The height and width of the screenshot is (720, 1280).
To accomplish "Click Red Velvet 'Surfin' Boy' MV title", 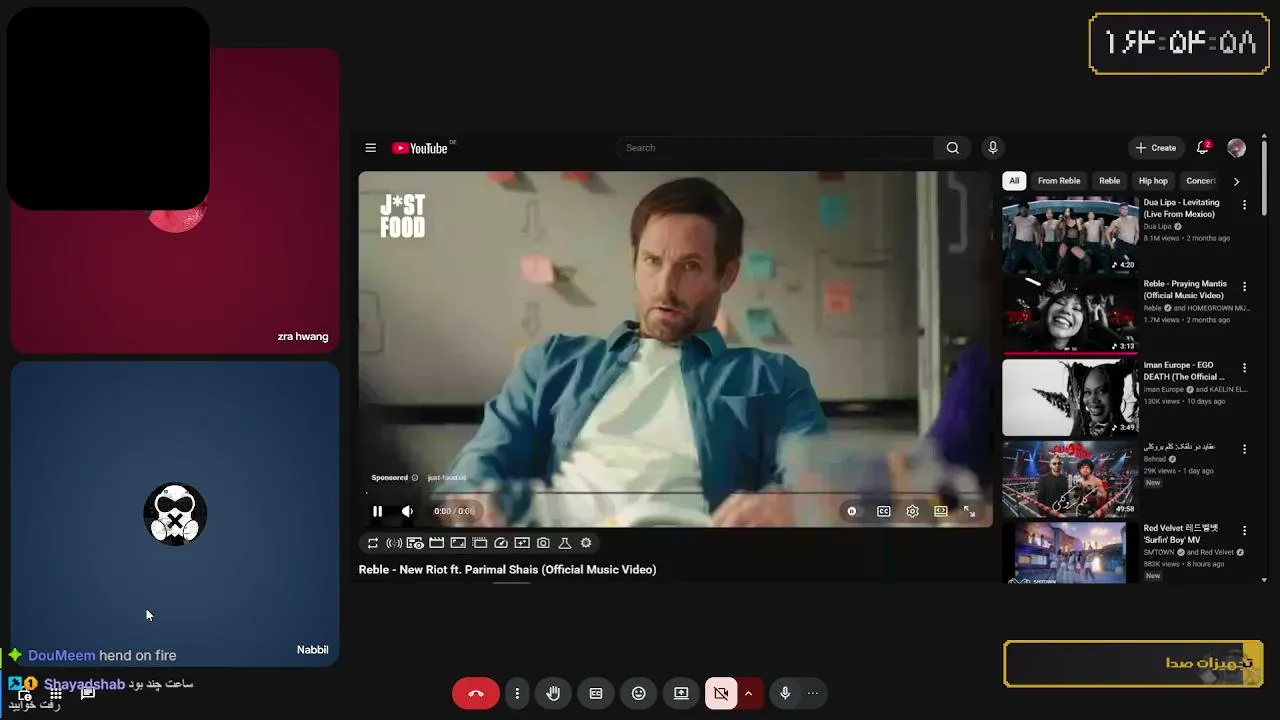I will click(1181, 534).
